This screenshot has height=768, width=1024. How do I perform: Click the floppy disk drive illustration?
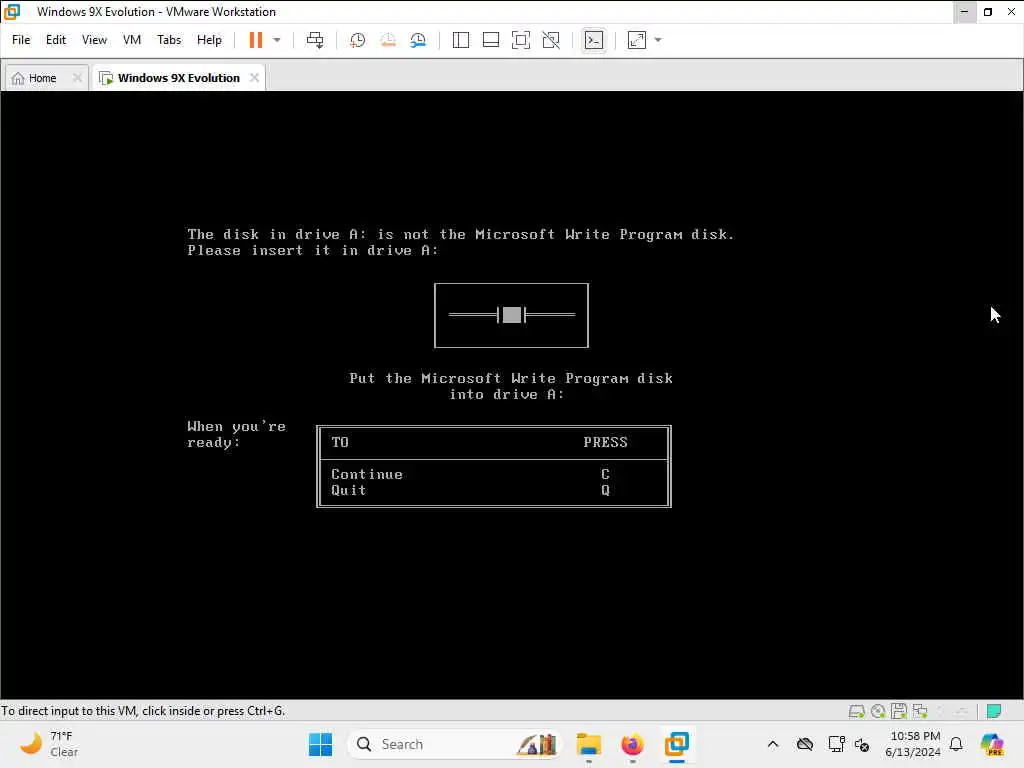click(x=511, y=315)
